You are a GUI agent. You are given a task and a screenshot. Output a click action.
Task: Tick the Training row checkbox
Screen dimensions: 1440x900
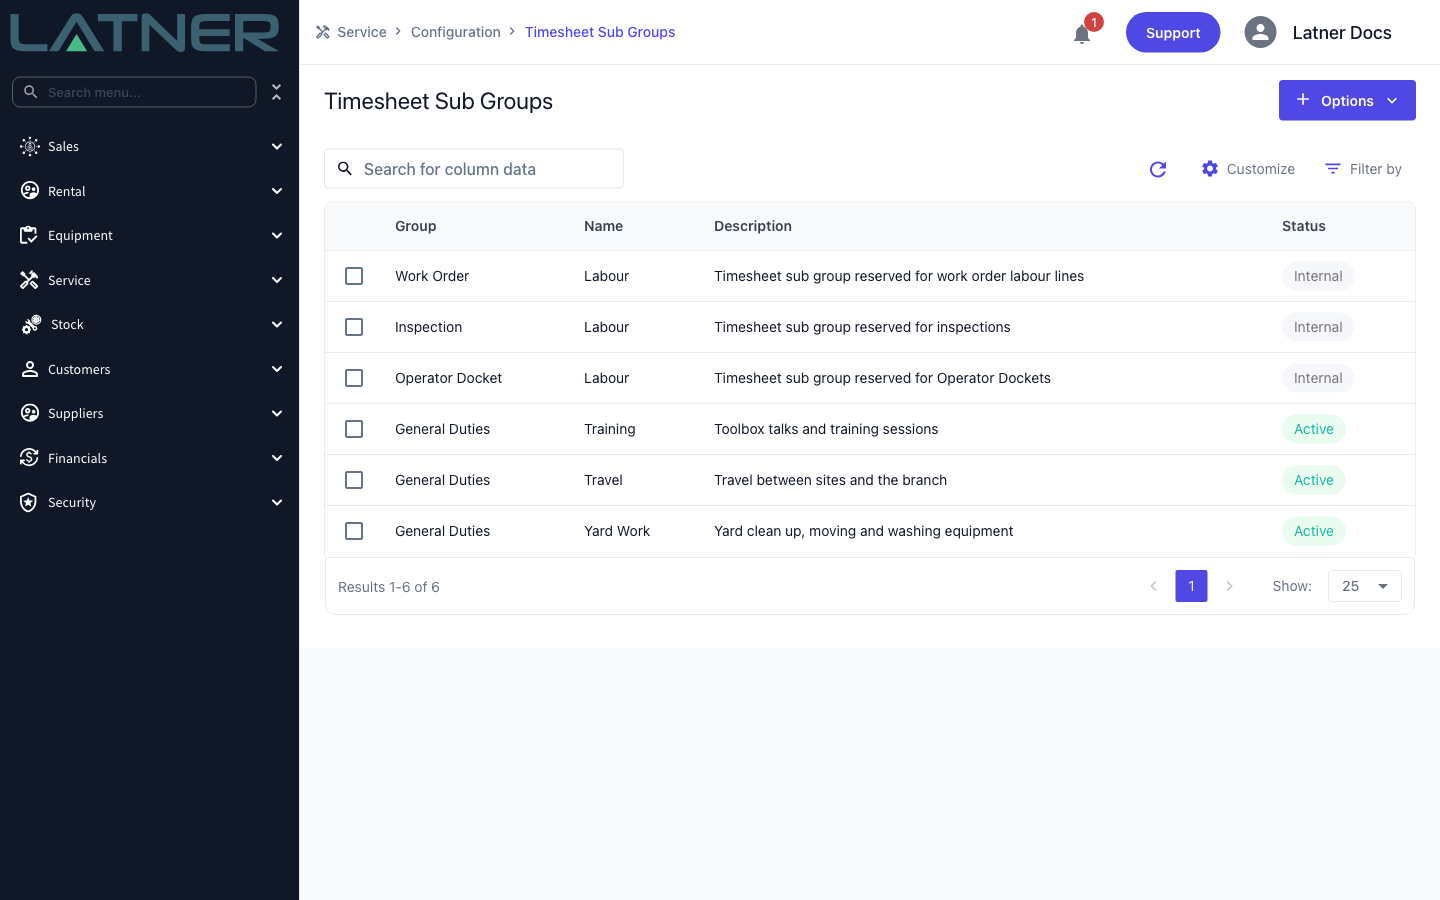click(x=354, y=429)
